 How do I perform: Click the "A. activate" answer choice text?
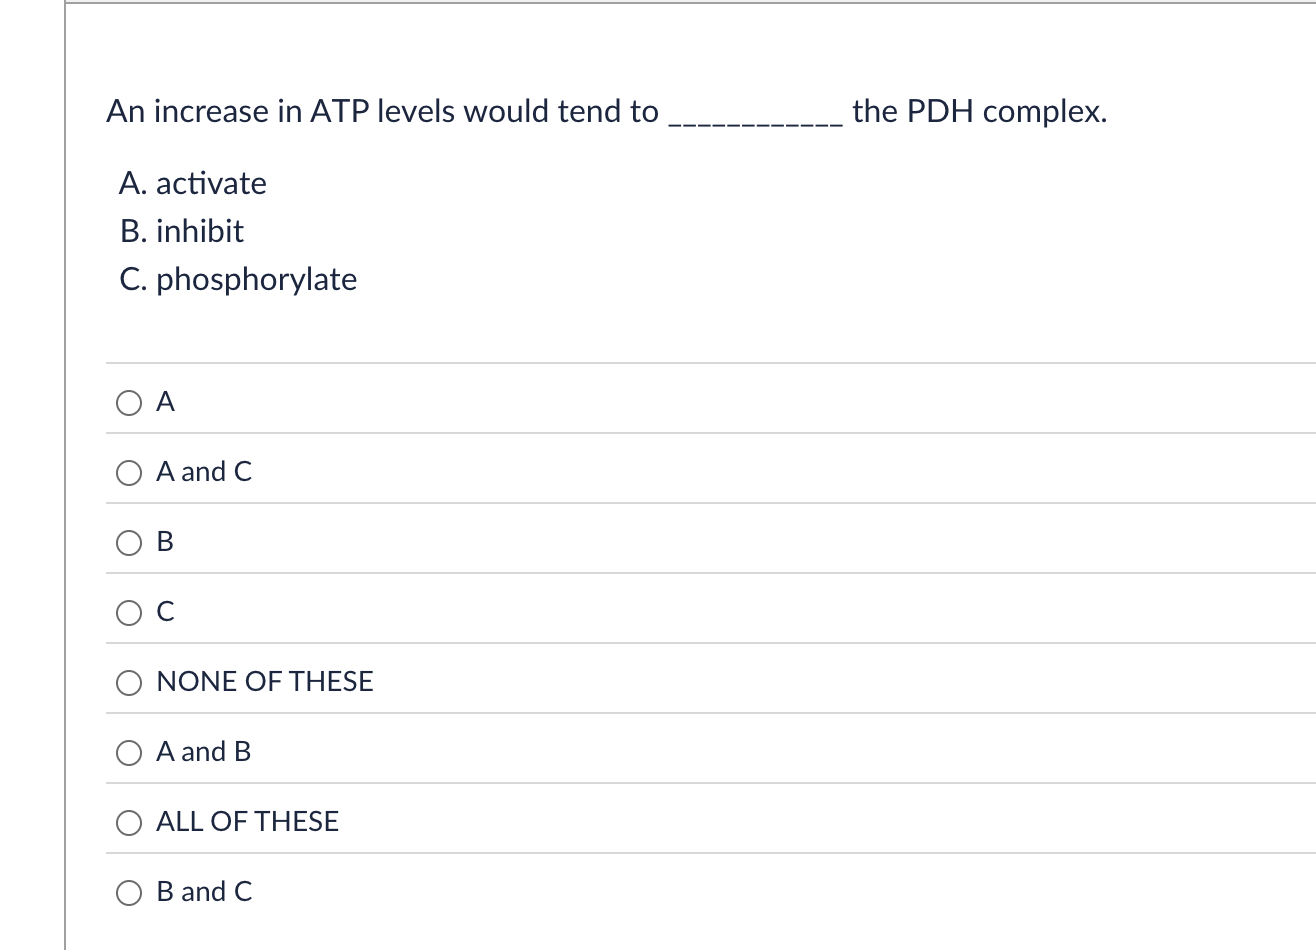193,183
